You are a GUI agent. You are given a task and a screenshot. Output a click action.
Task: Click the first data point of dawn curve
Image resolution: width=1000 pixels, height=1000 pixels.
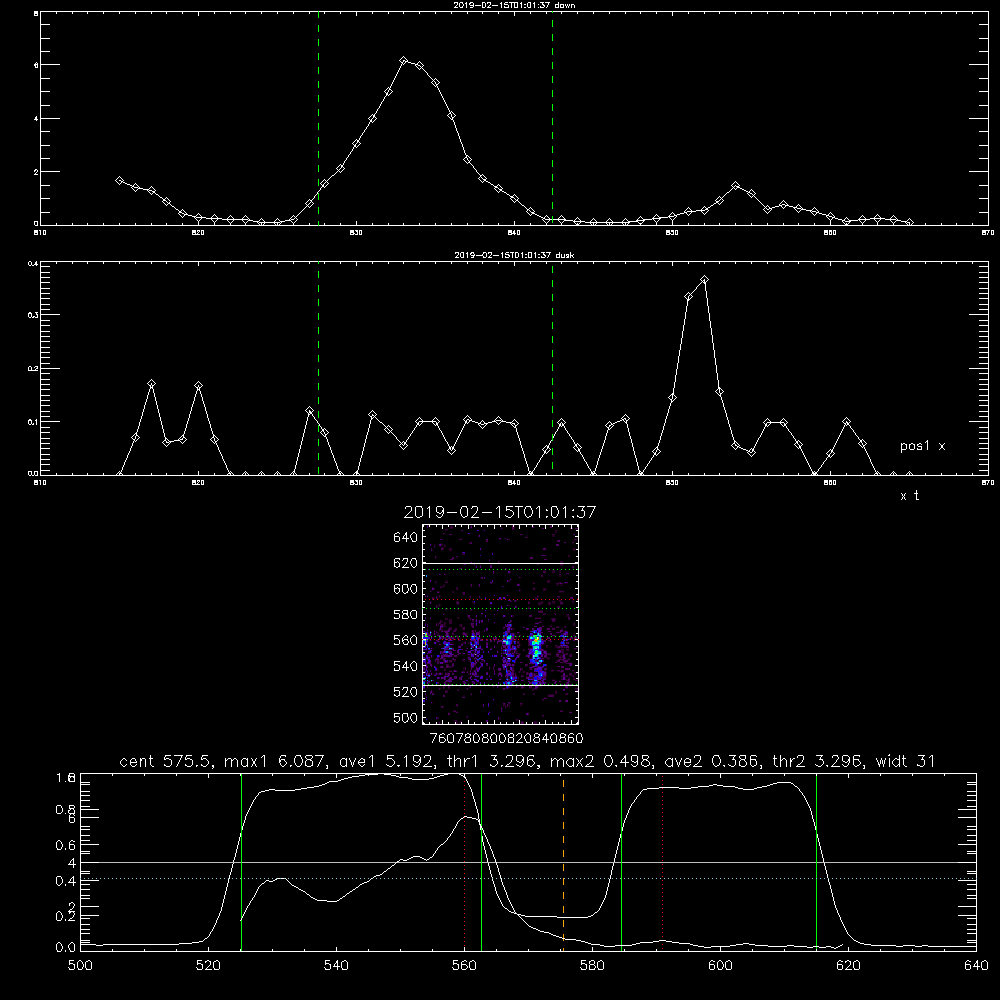119,180
